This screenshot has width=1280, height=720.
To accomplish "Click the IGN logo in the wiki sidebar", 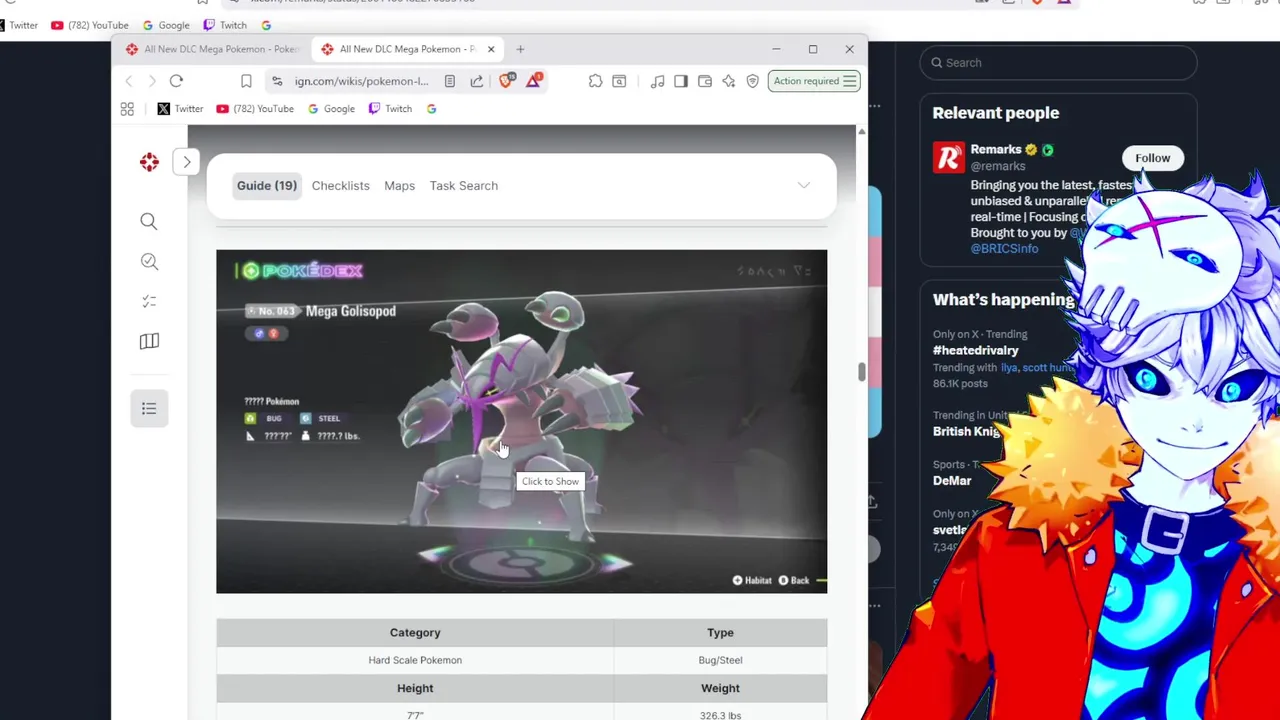I will tap(149, 162).
